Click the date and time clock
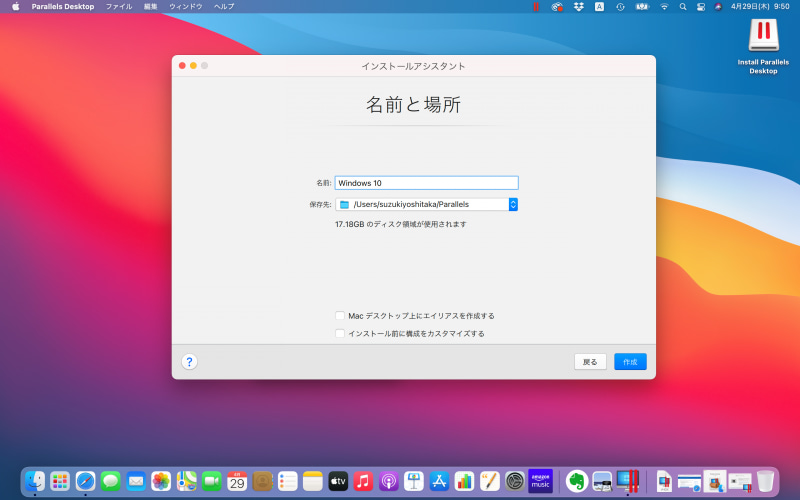Image resolution: width=800 pixels, height=500 pixels. point(760,7)
